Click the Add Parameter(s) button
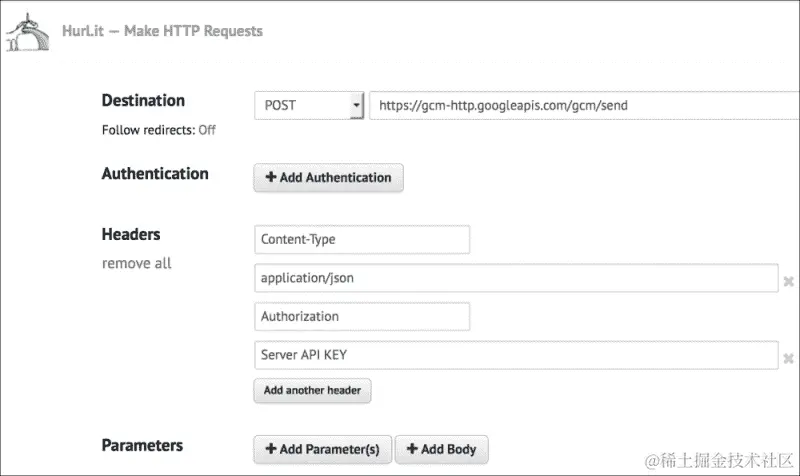Image resolution: width=800 pixels, height=476 pixels. point(322,450)
